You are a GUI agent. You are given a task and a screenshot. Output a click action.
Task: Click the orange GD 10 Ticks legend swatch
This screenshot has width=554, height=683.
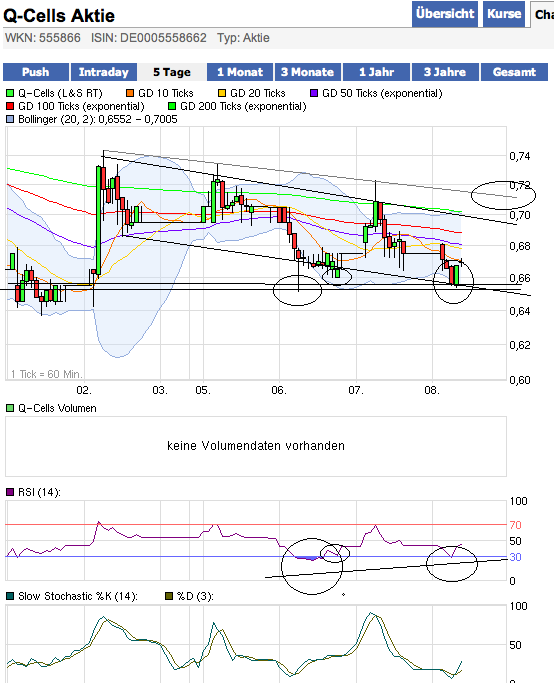pos(130,93)
